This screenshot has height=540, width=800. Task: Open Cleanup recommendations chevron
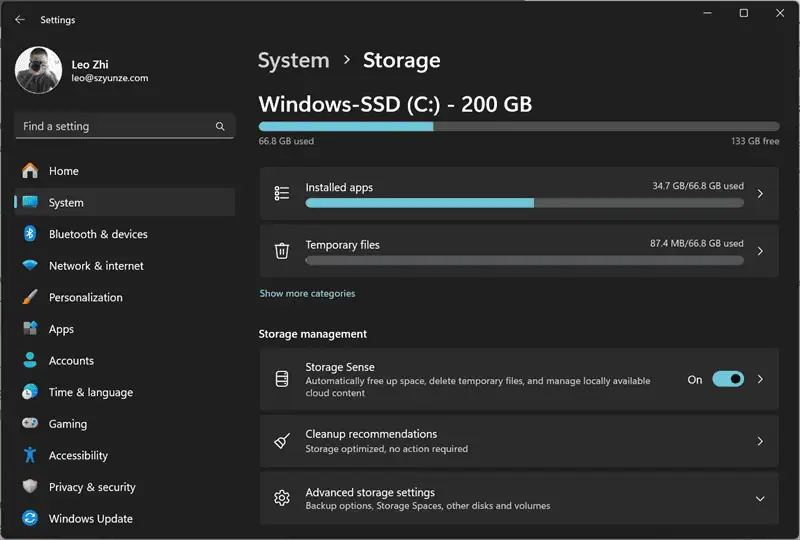(x=760, y=441)
